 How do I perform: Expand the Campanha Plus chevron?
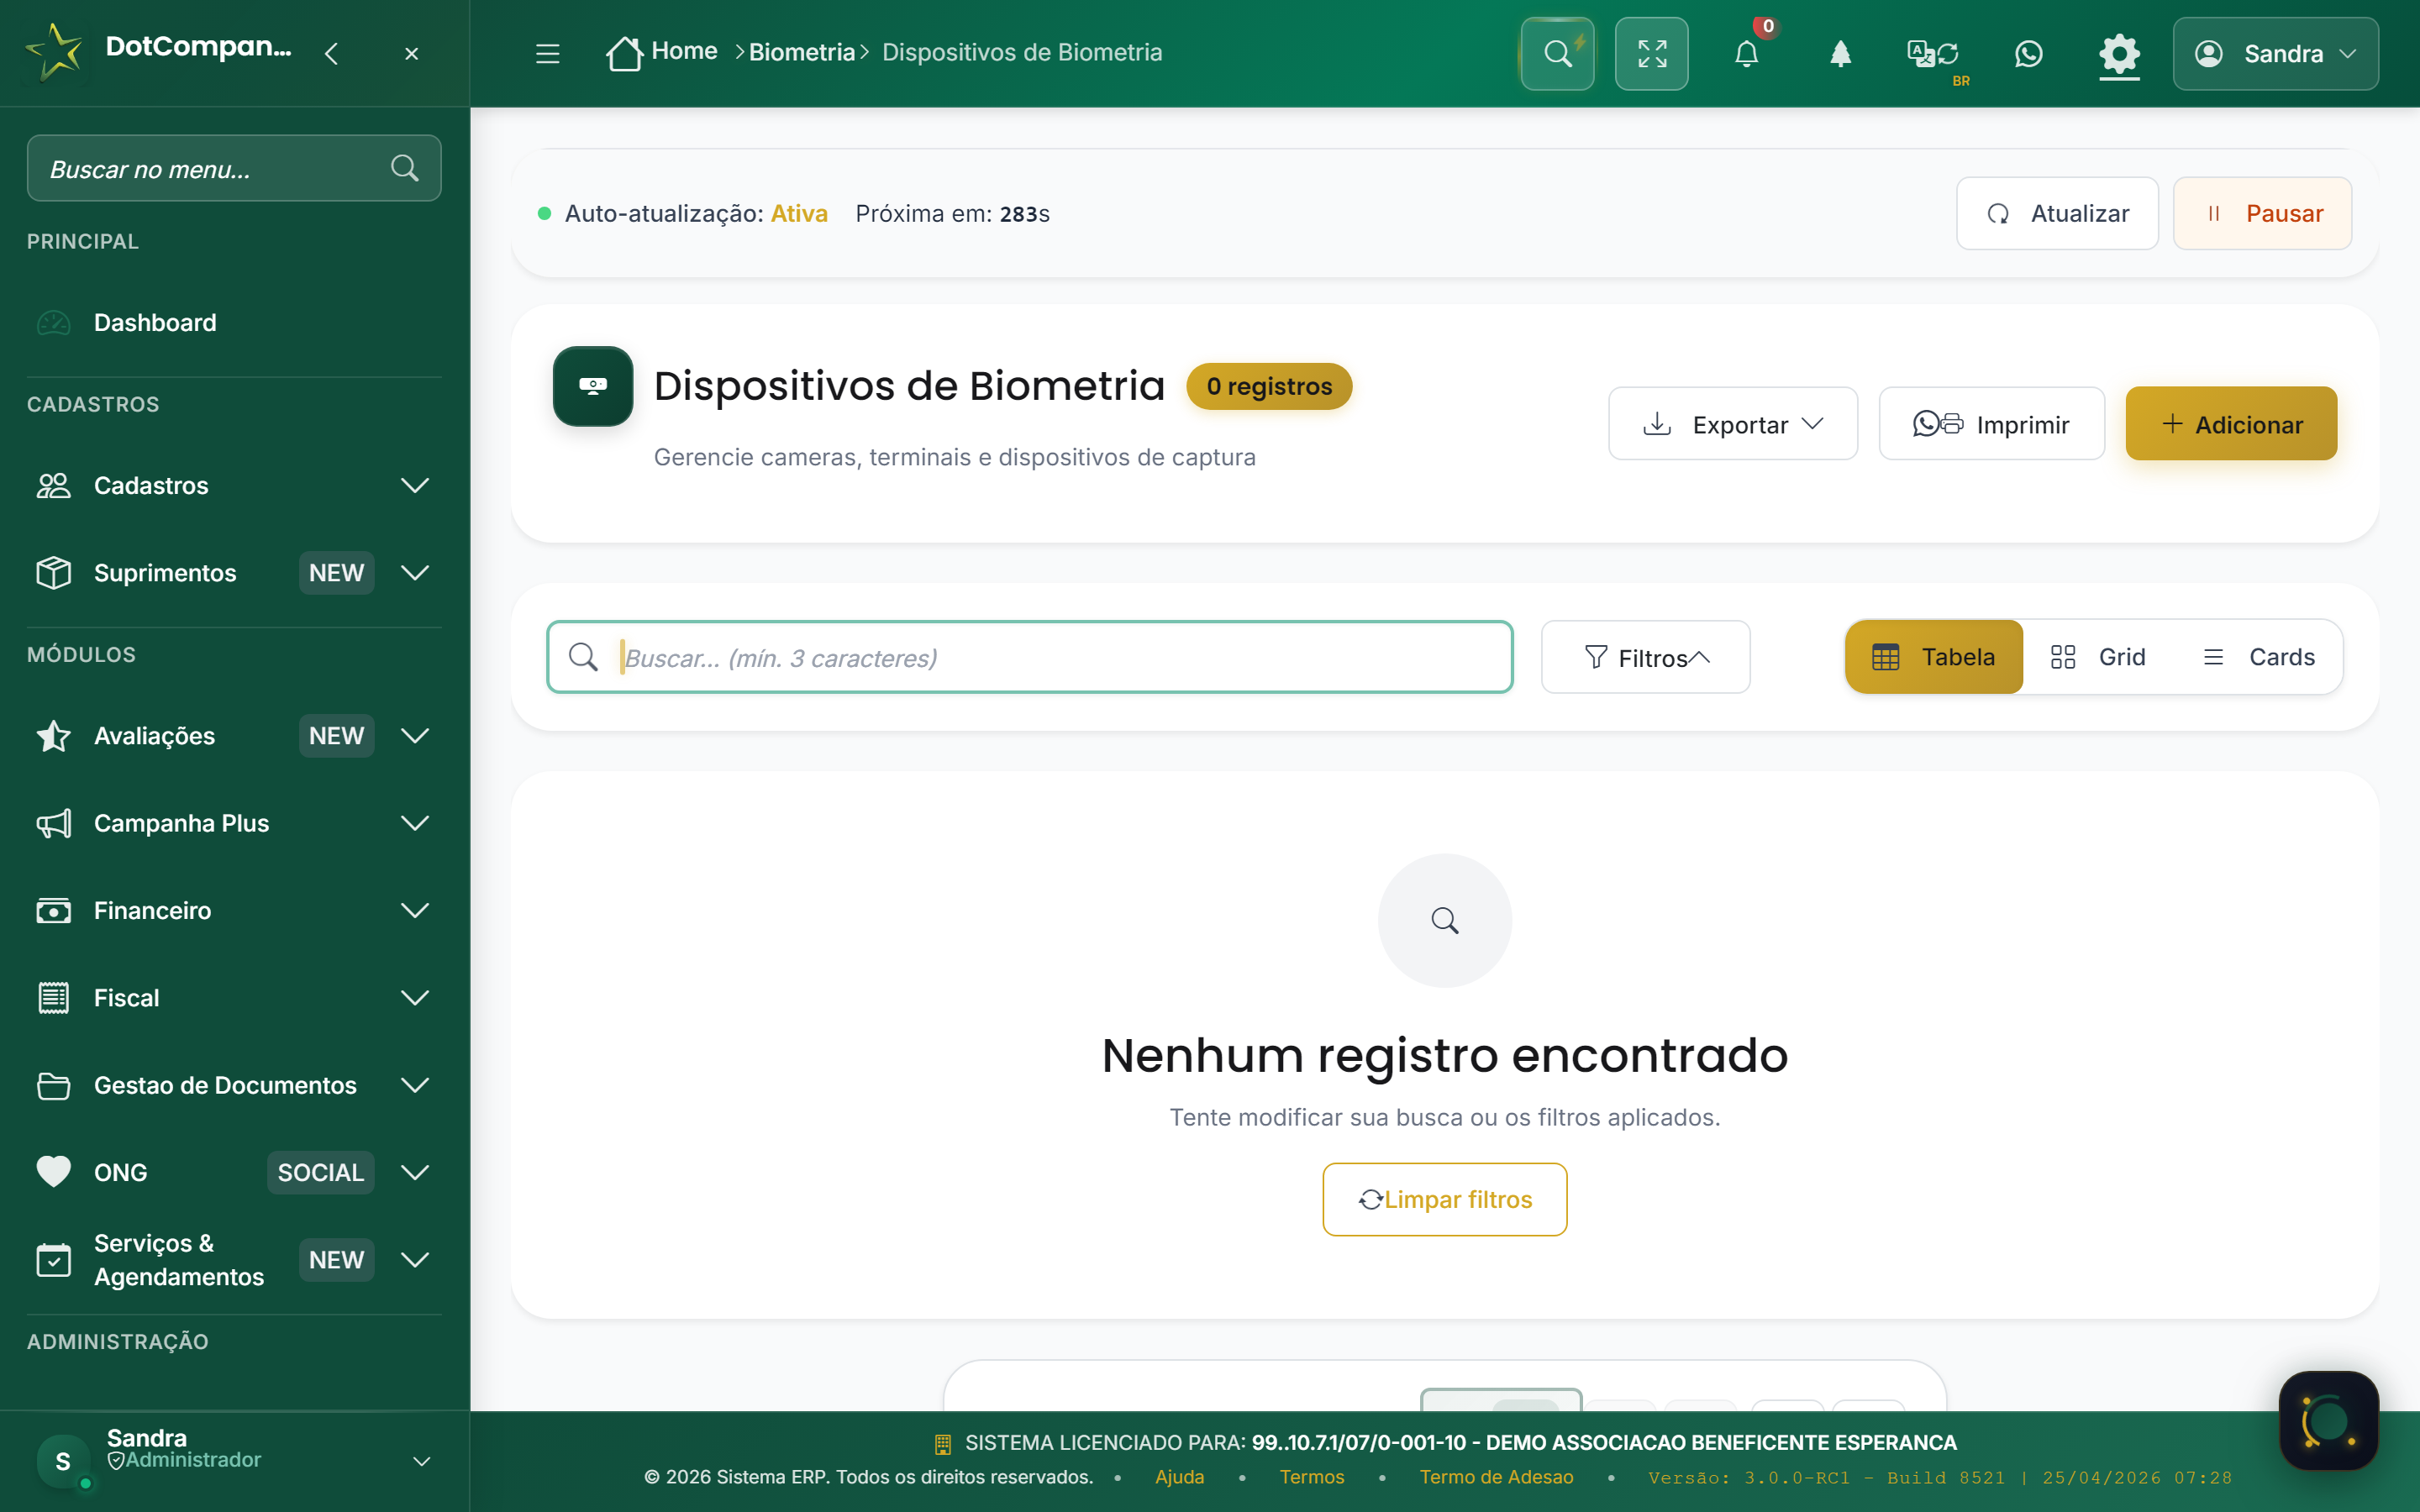pos(415,823)
